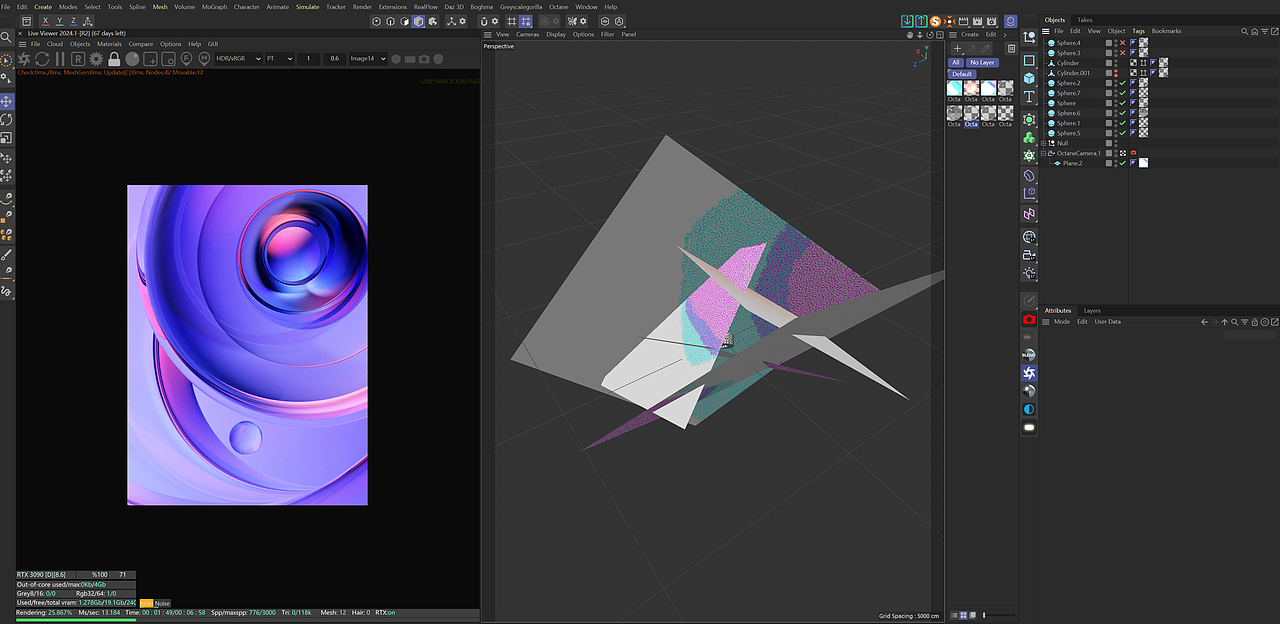The image size is (1280, 624).
Task: Expand the Null object in tree
Action: click(x=1044, y=143)
